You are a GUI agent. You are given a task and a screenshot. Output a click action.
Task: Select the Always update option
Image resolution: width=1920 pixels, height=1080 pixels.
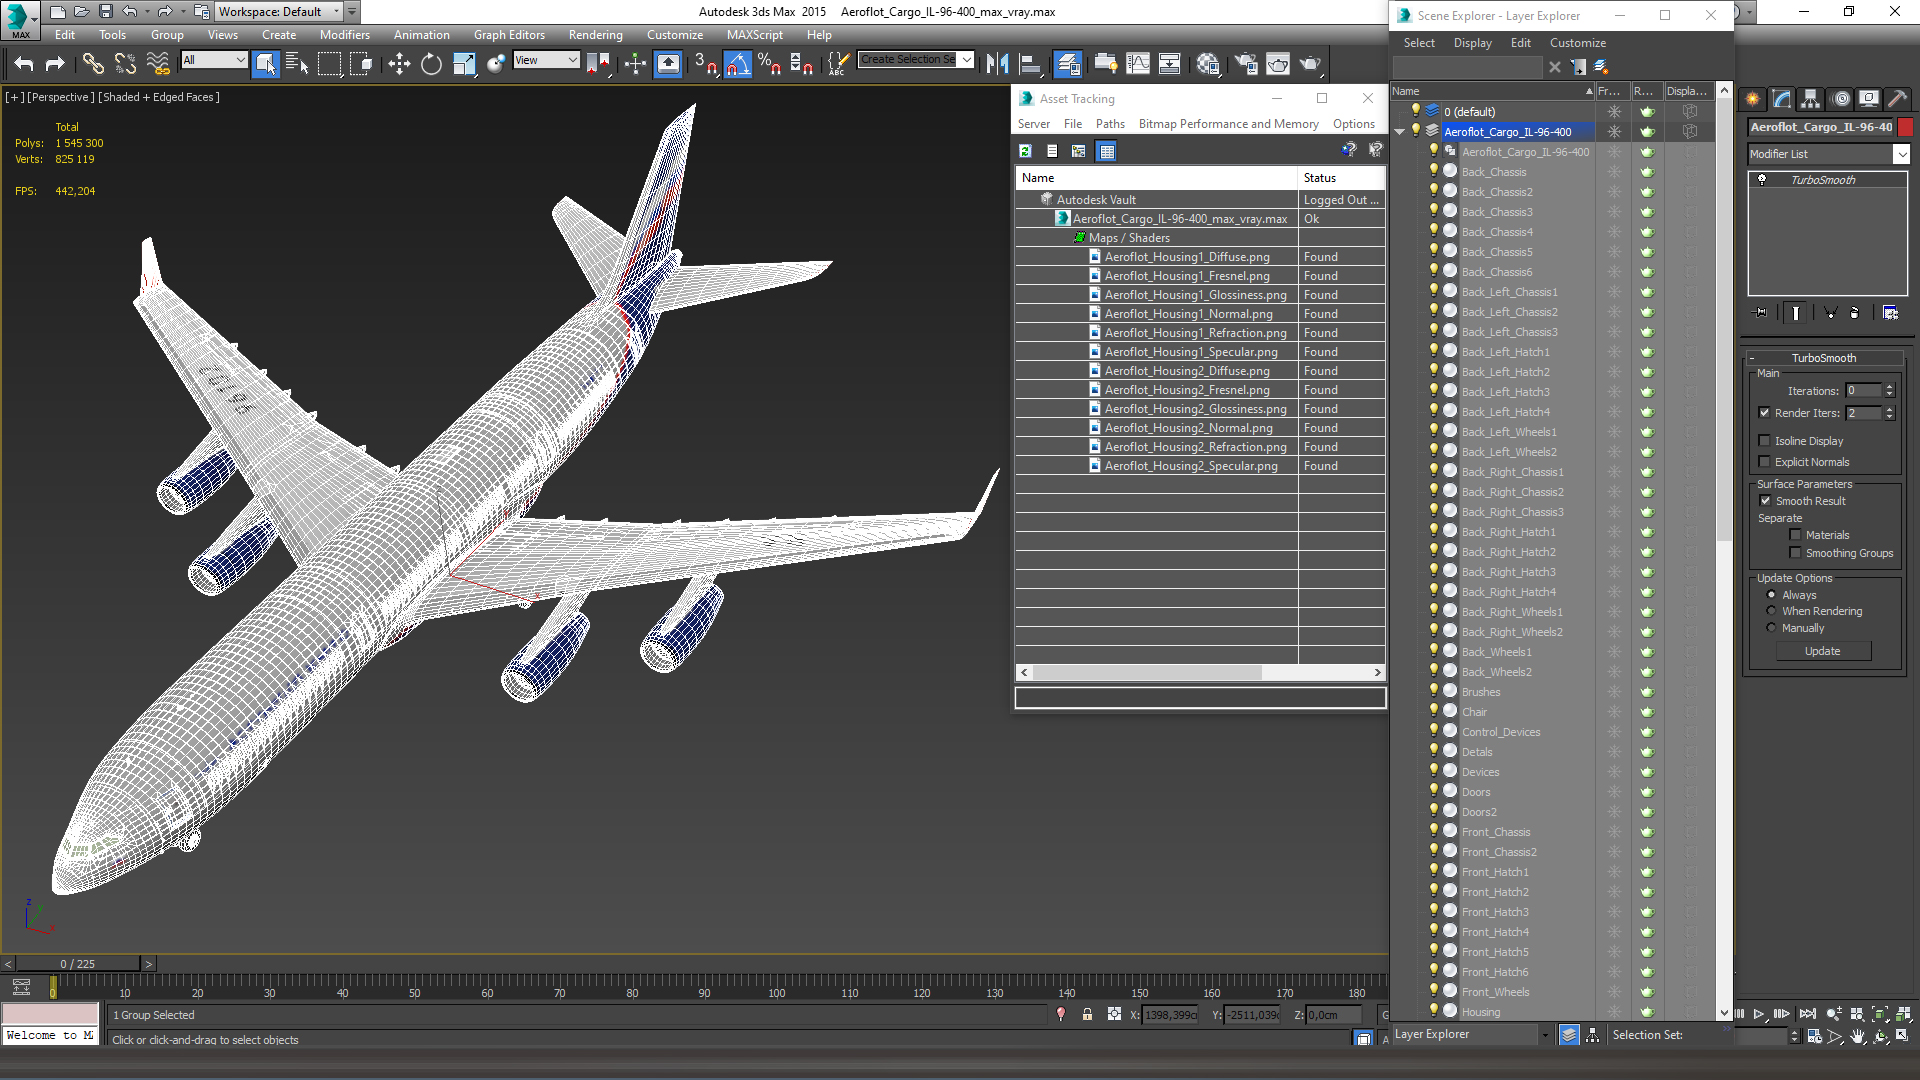[x=1771, y=595]
